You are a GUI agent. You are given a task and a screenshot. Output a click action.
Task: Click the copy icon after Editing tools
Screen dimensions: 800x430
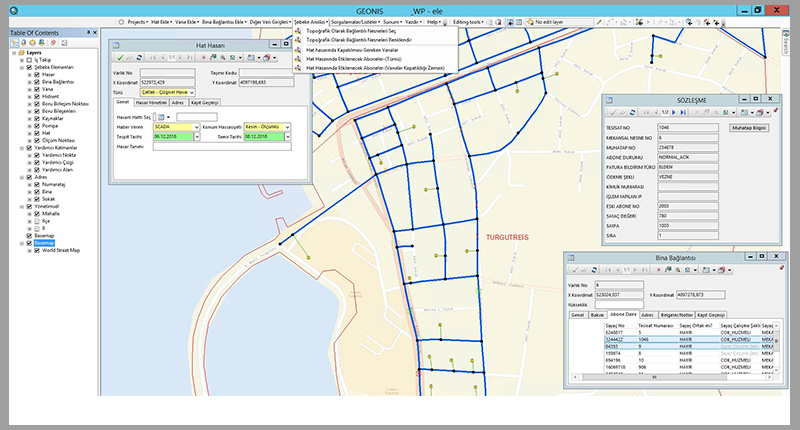pyautogui.click(x=489, y=22)
